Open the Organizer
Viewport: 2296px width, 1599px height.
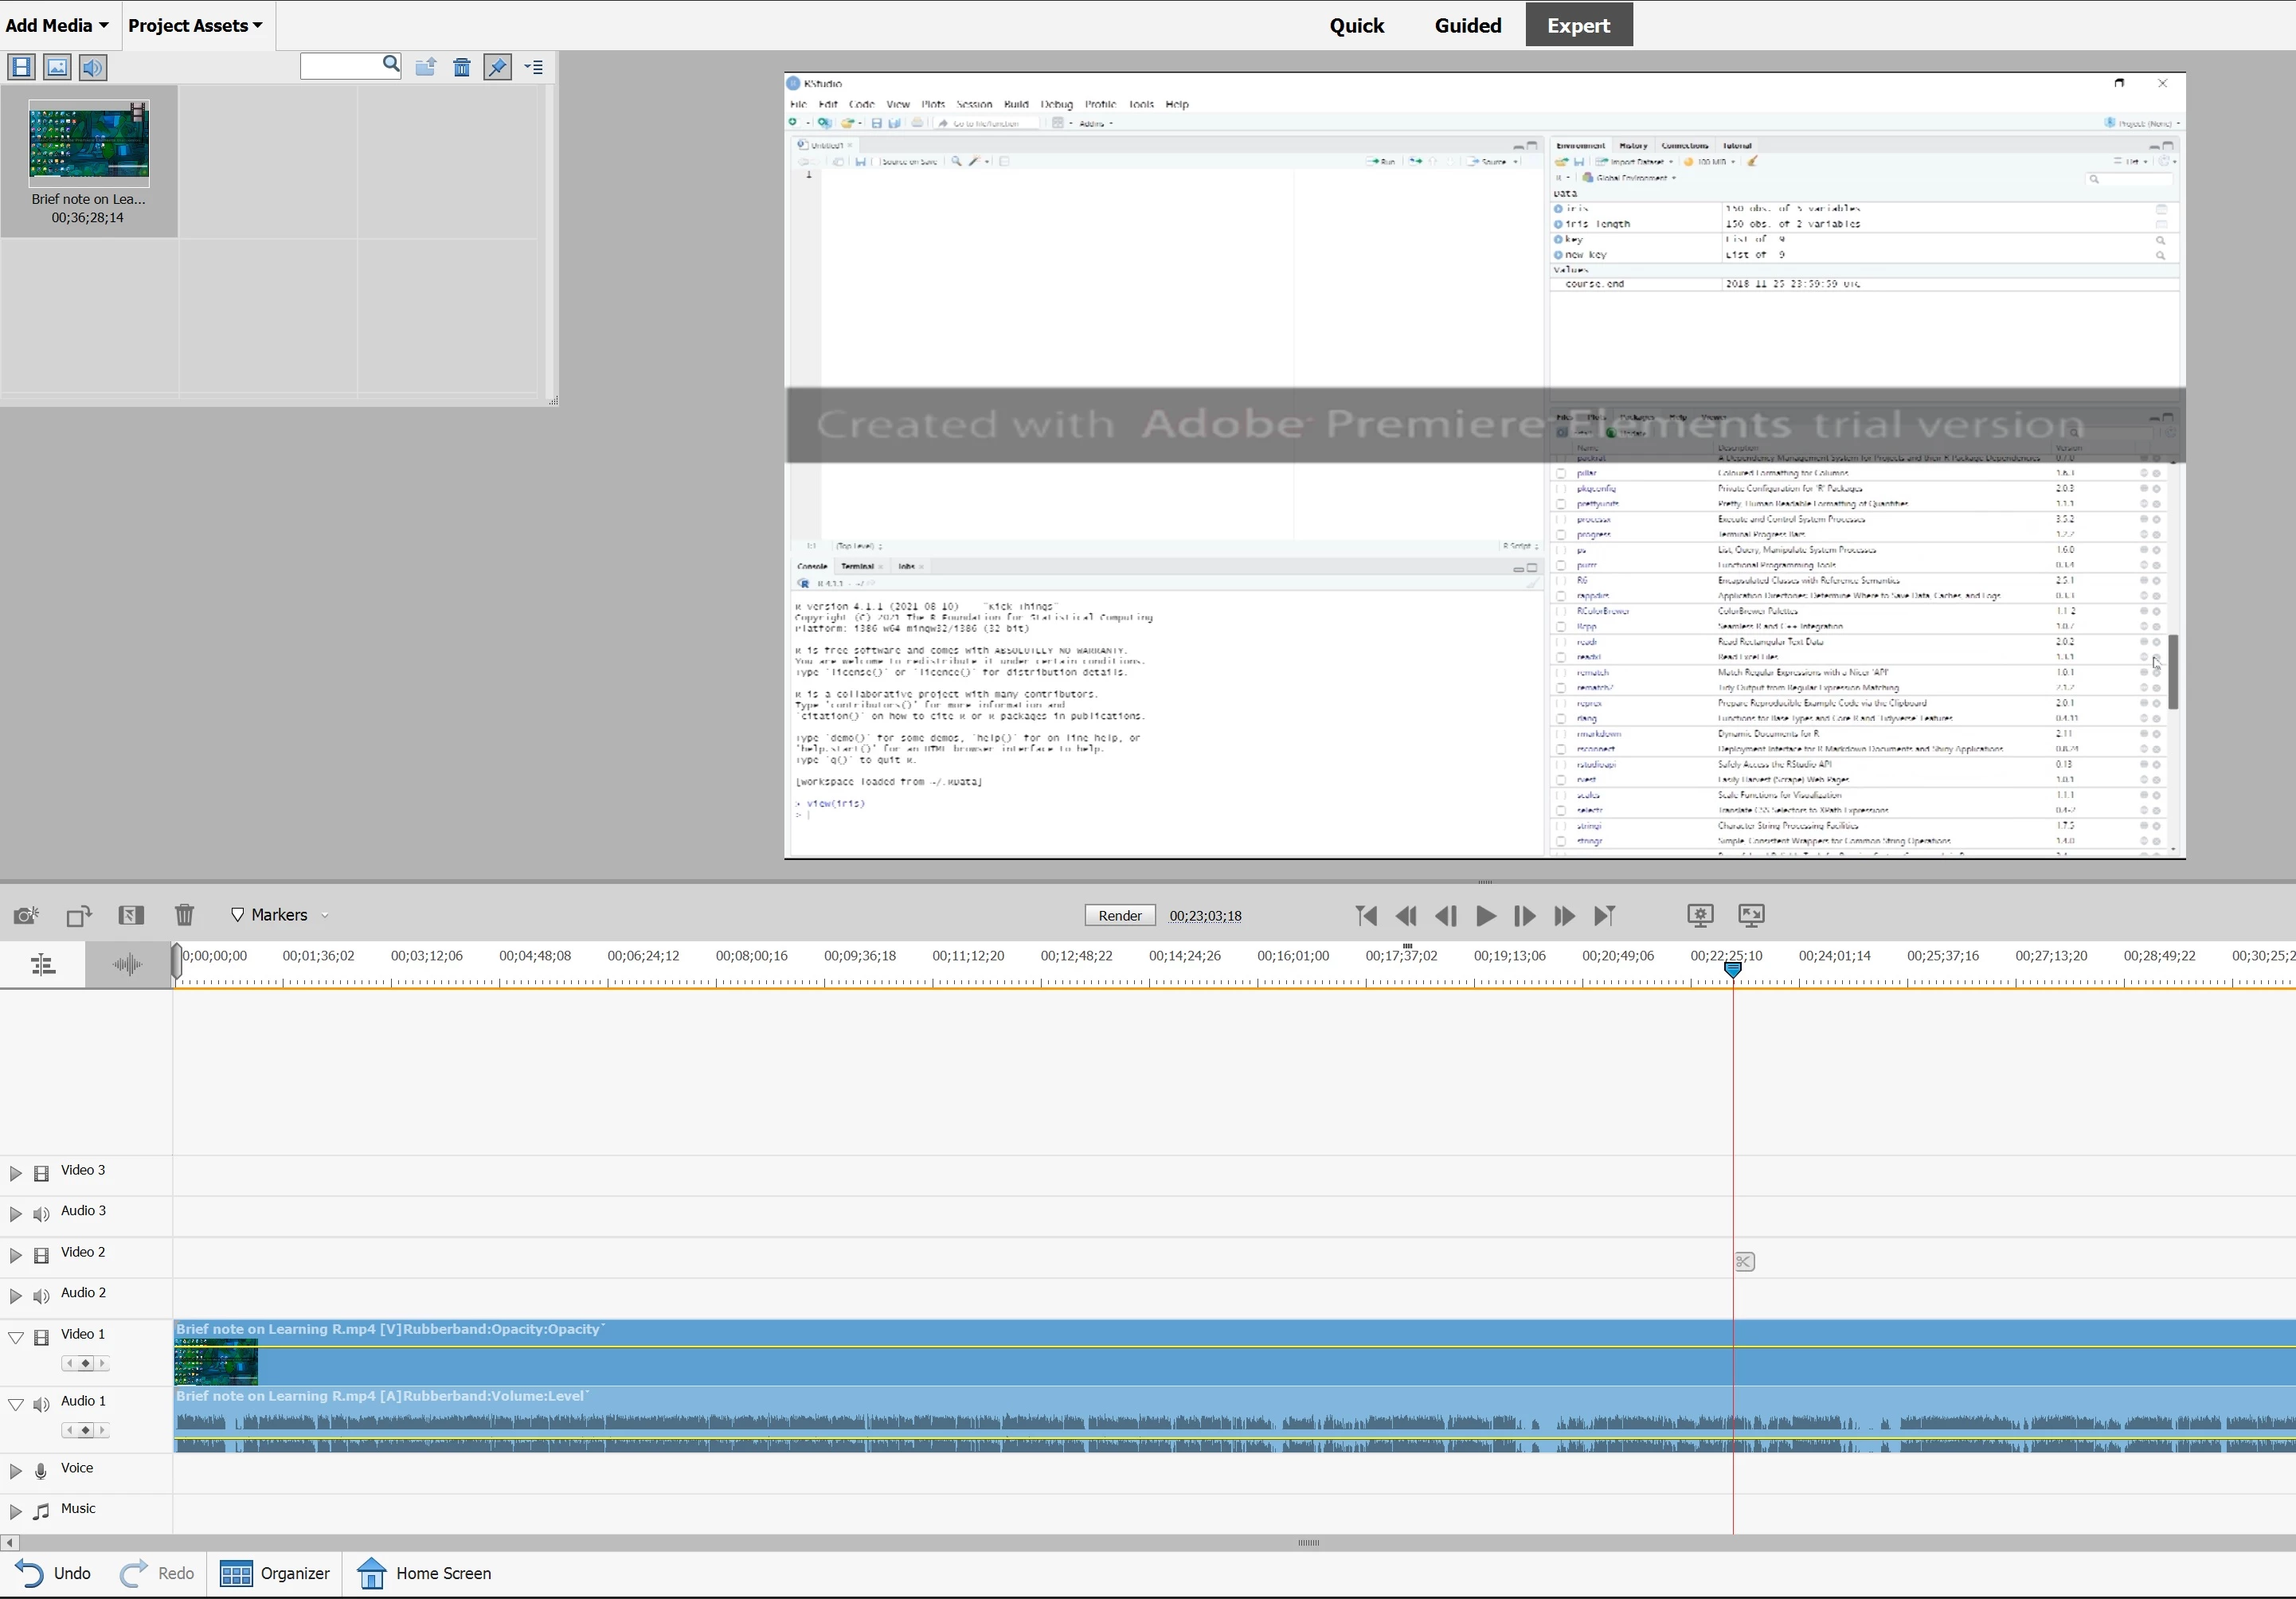[x=275, y=1573]
